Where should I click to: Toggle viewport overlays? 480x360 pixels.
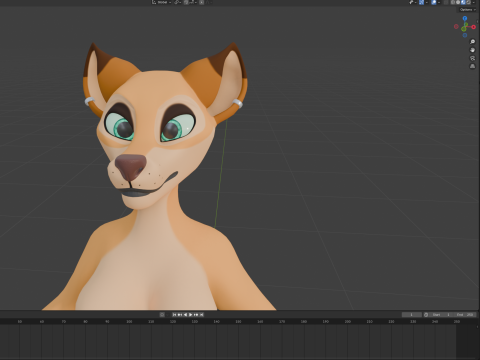(x=434, y=2)
